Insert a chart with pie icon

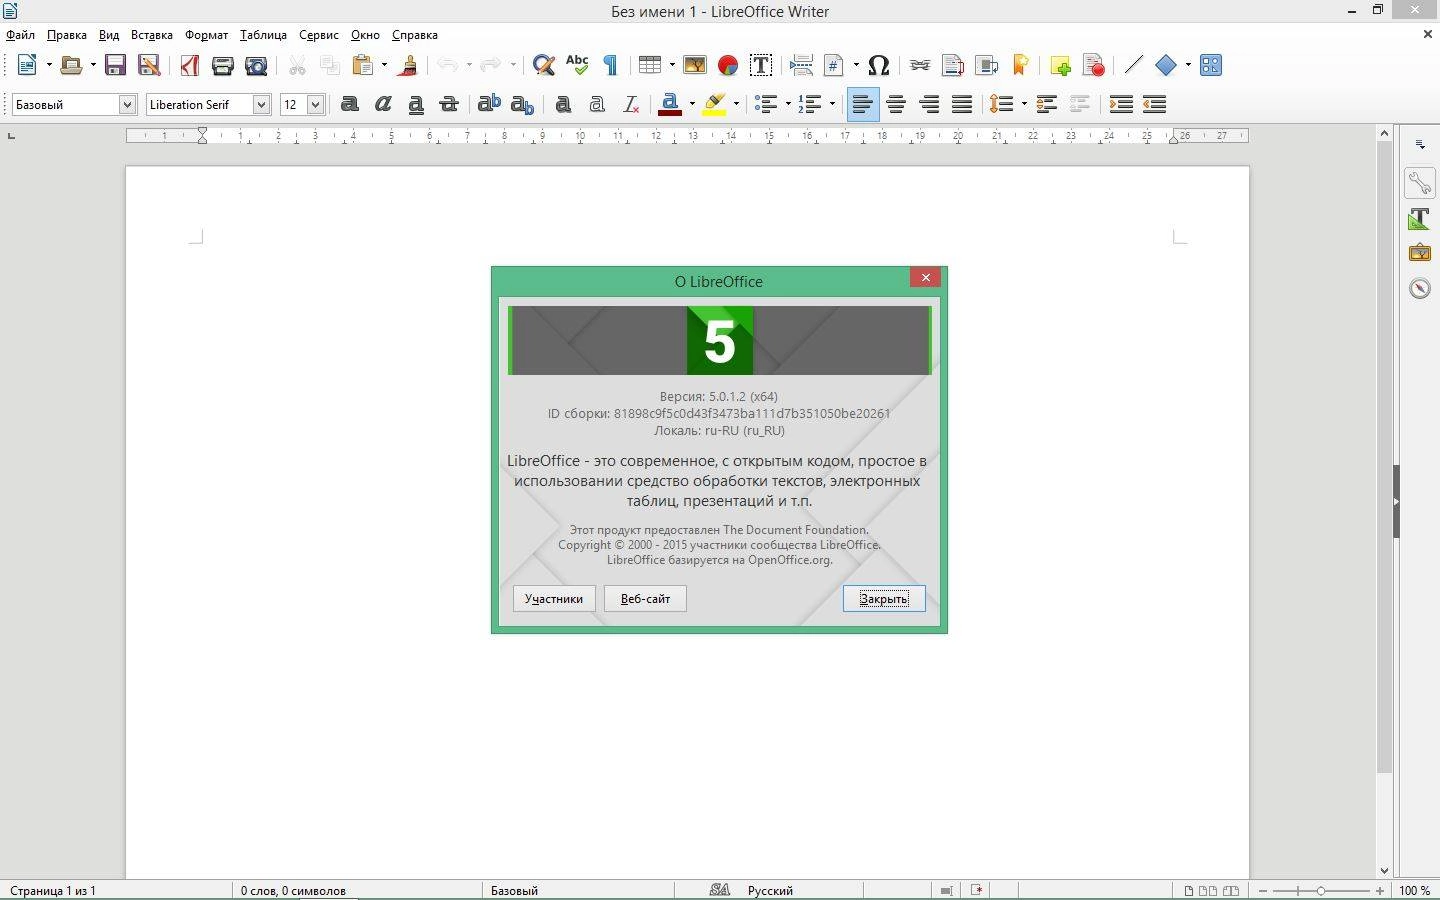coord(728,66)
